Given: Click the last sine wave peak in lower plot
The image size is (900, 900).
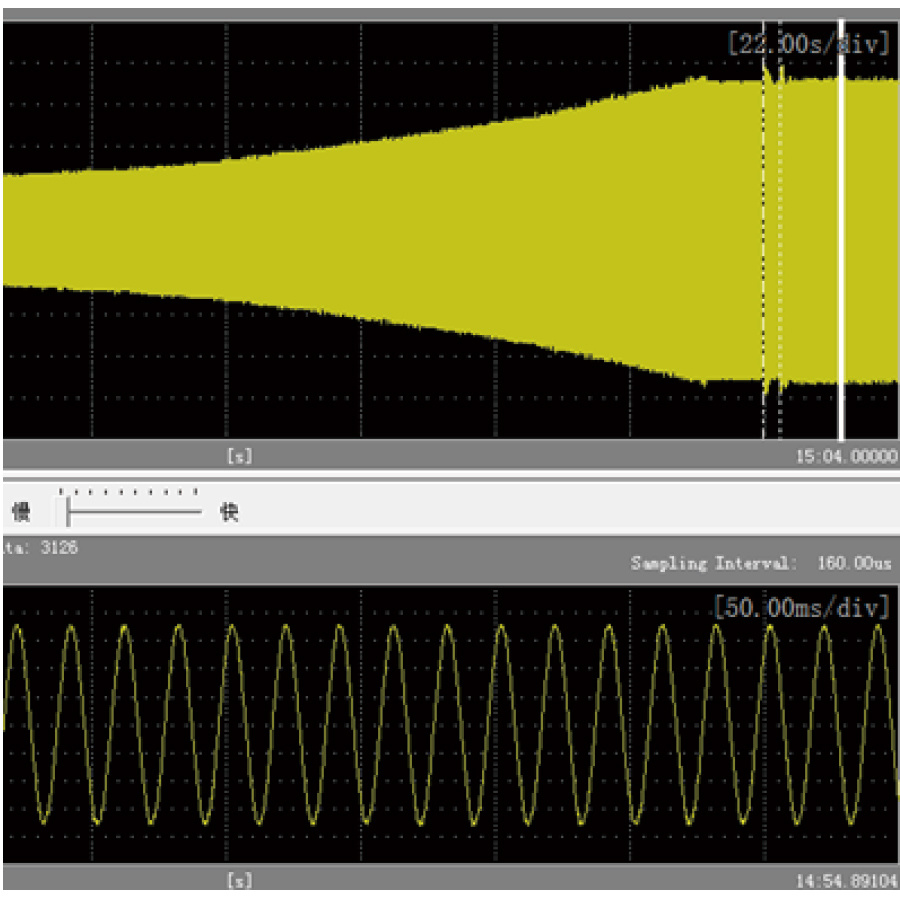Looking at the screenshot, I should (878, 627).
